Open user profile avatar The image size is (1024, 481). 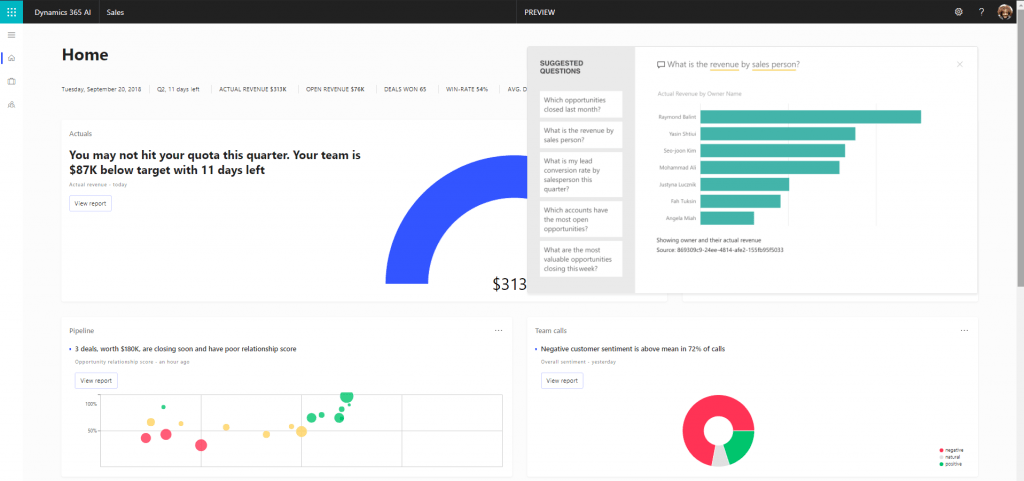[1005, 12]
